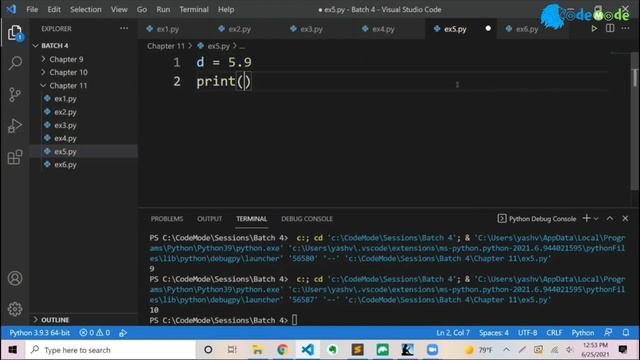Select Python language mode in status bar

(582, 333)
